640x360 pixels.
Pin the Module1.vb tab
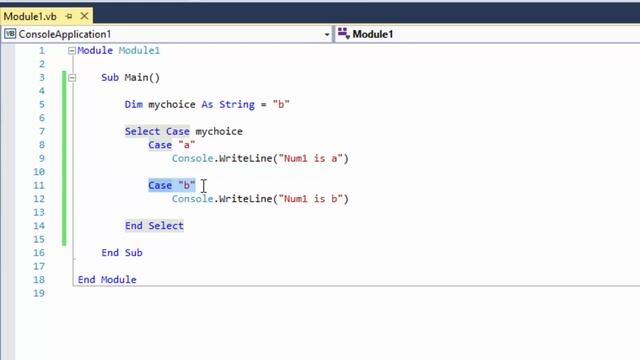[x=69, y=16]
